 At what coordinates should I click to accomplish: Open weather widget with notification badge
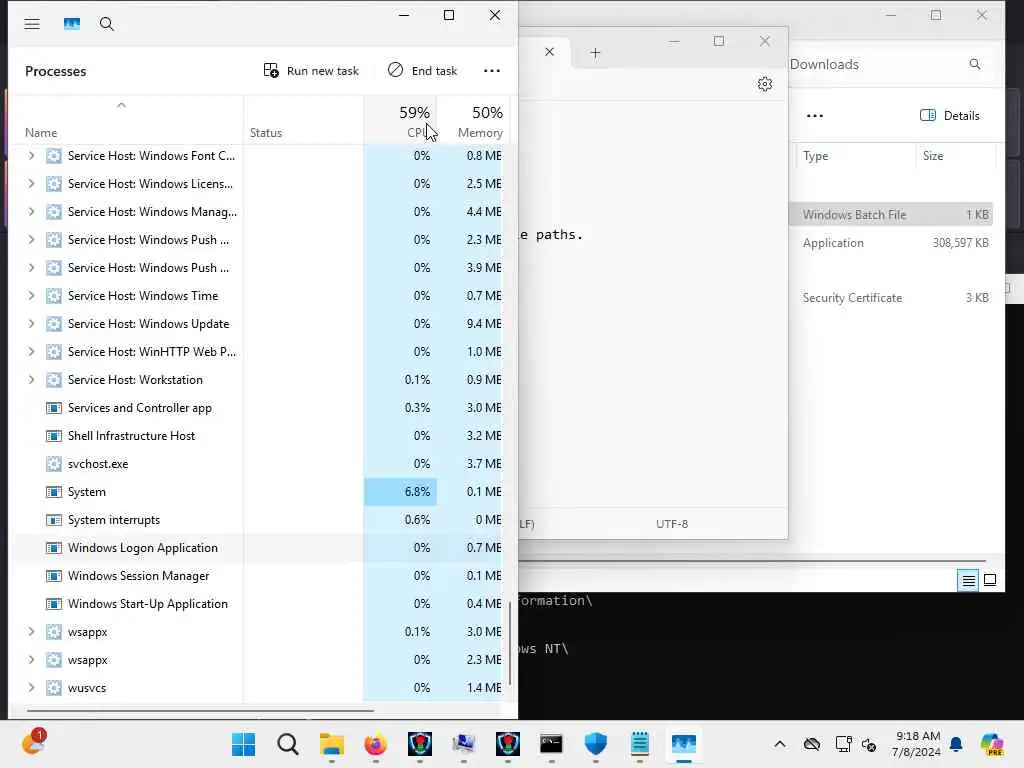tap(34, 743)
